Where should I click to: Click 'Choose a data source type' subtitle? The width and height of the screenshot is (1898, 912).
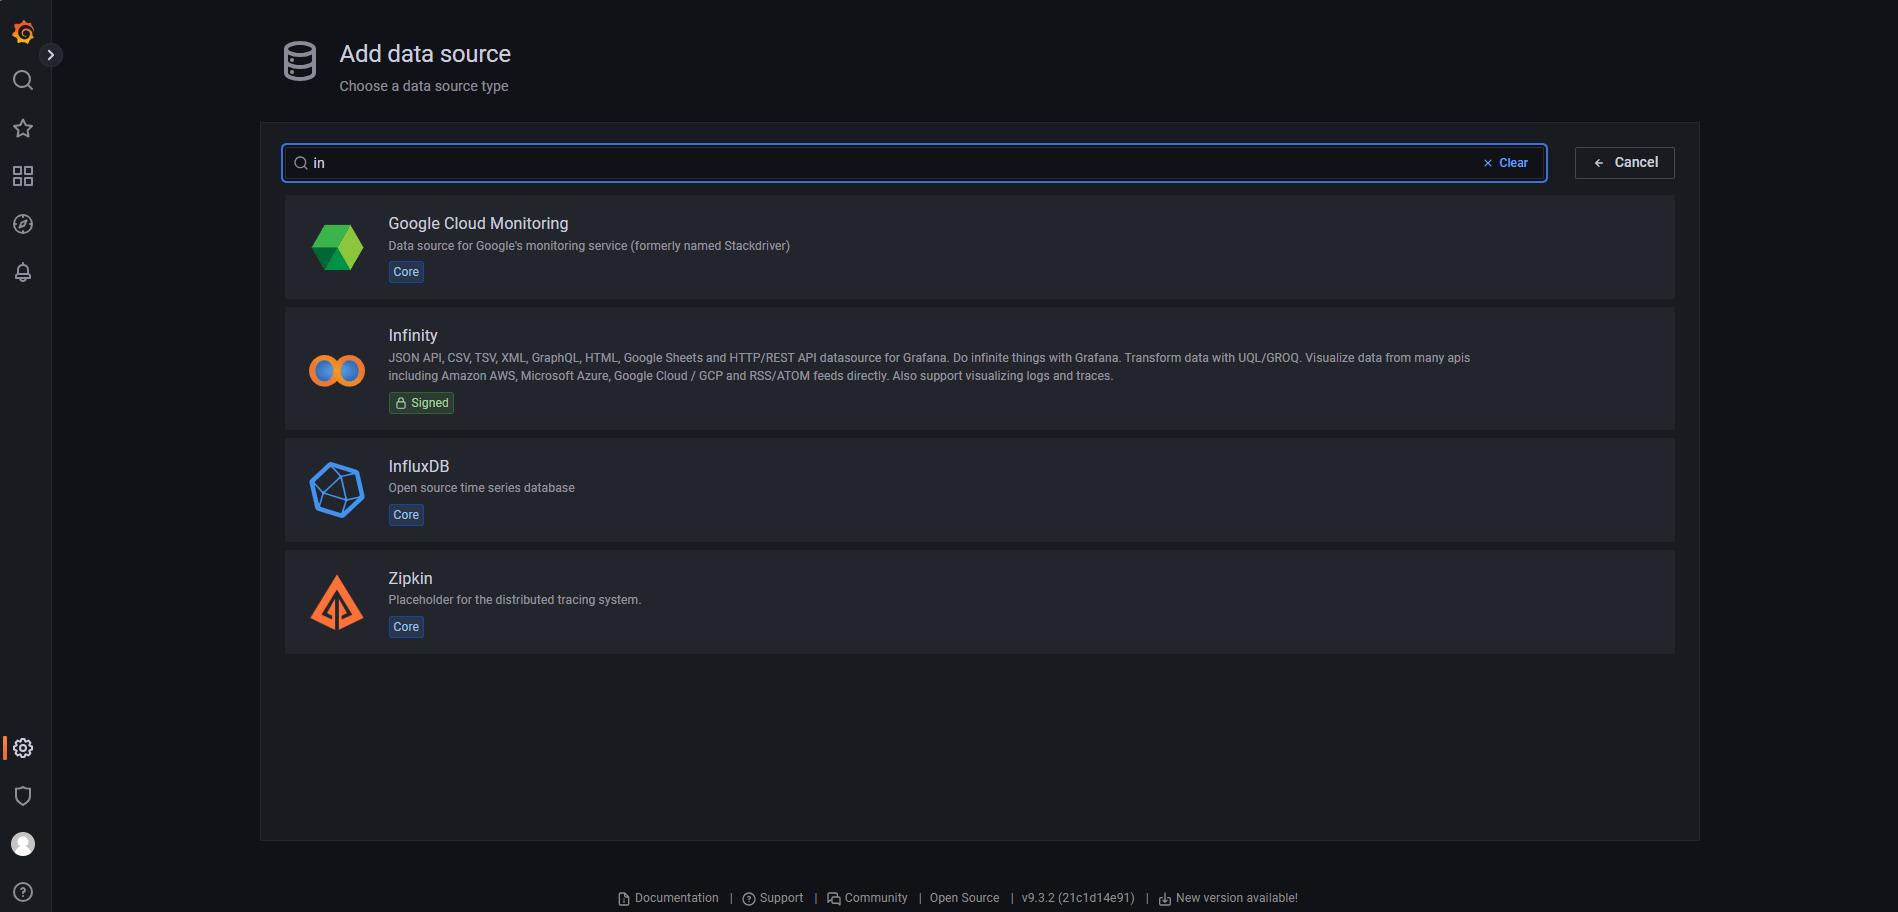coord(424,86)
